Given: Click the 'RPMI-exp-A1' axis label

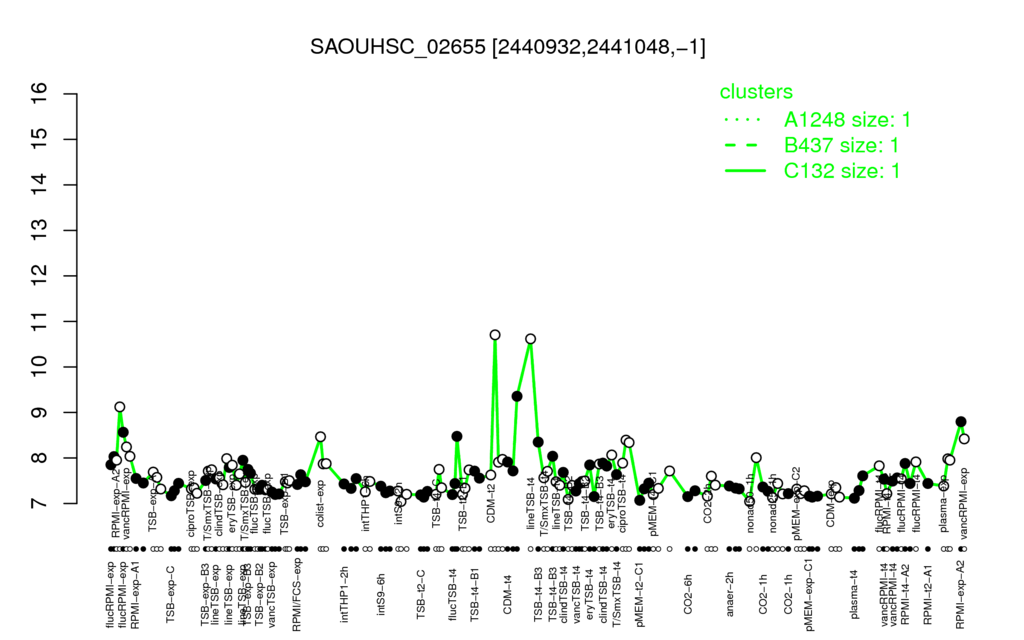Looking at the screenshot, I should click(x=135, y=594).
